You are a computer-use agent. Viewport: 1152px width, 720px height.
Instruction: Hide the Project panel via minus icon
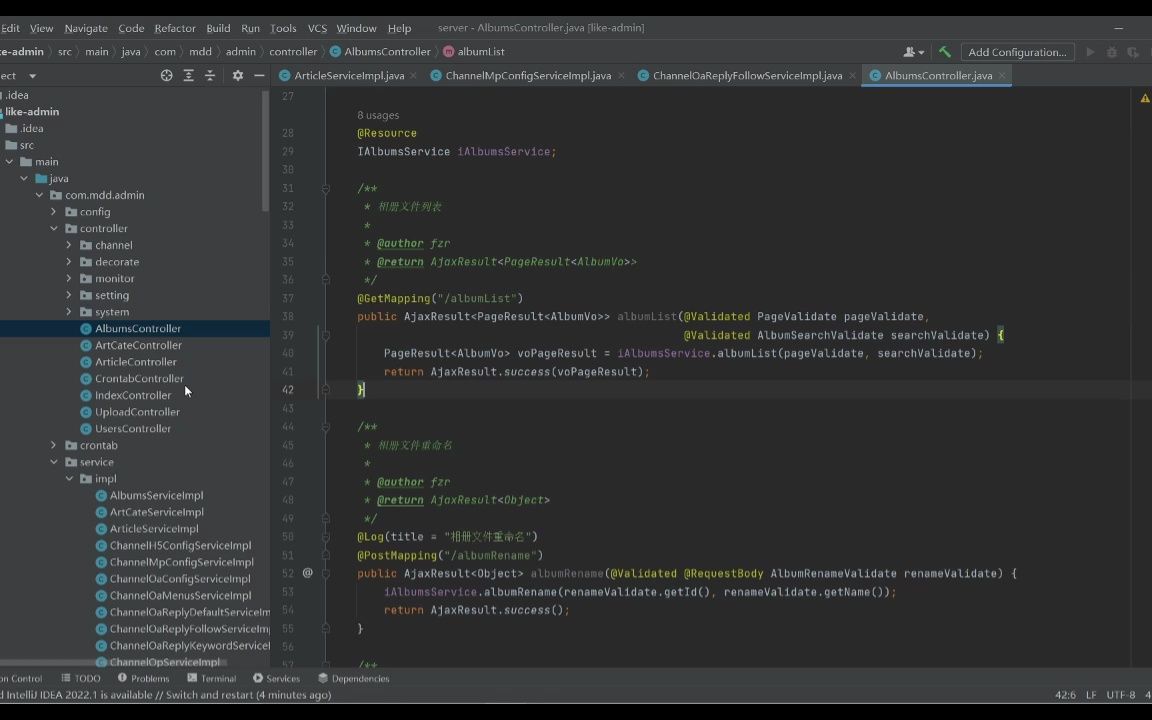pyautogui.click(x=258, y=75)
